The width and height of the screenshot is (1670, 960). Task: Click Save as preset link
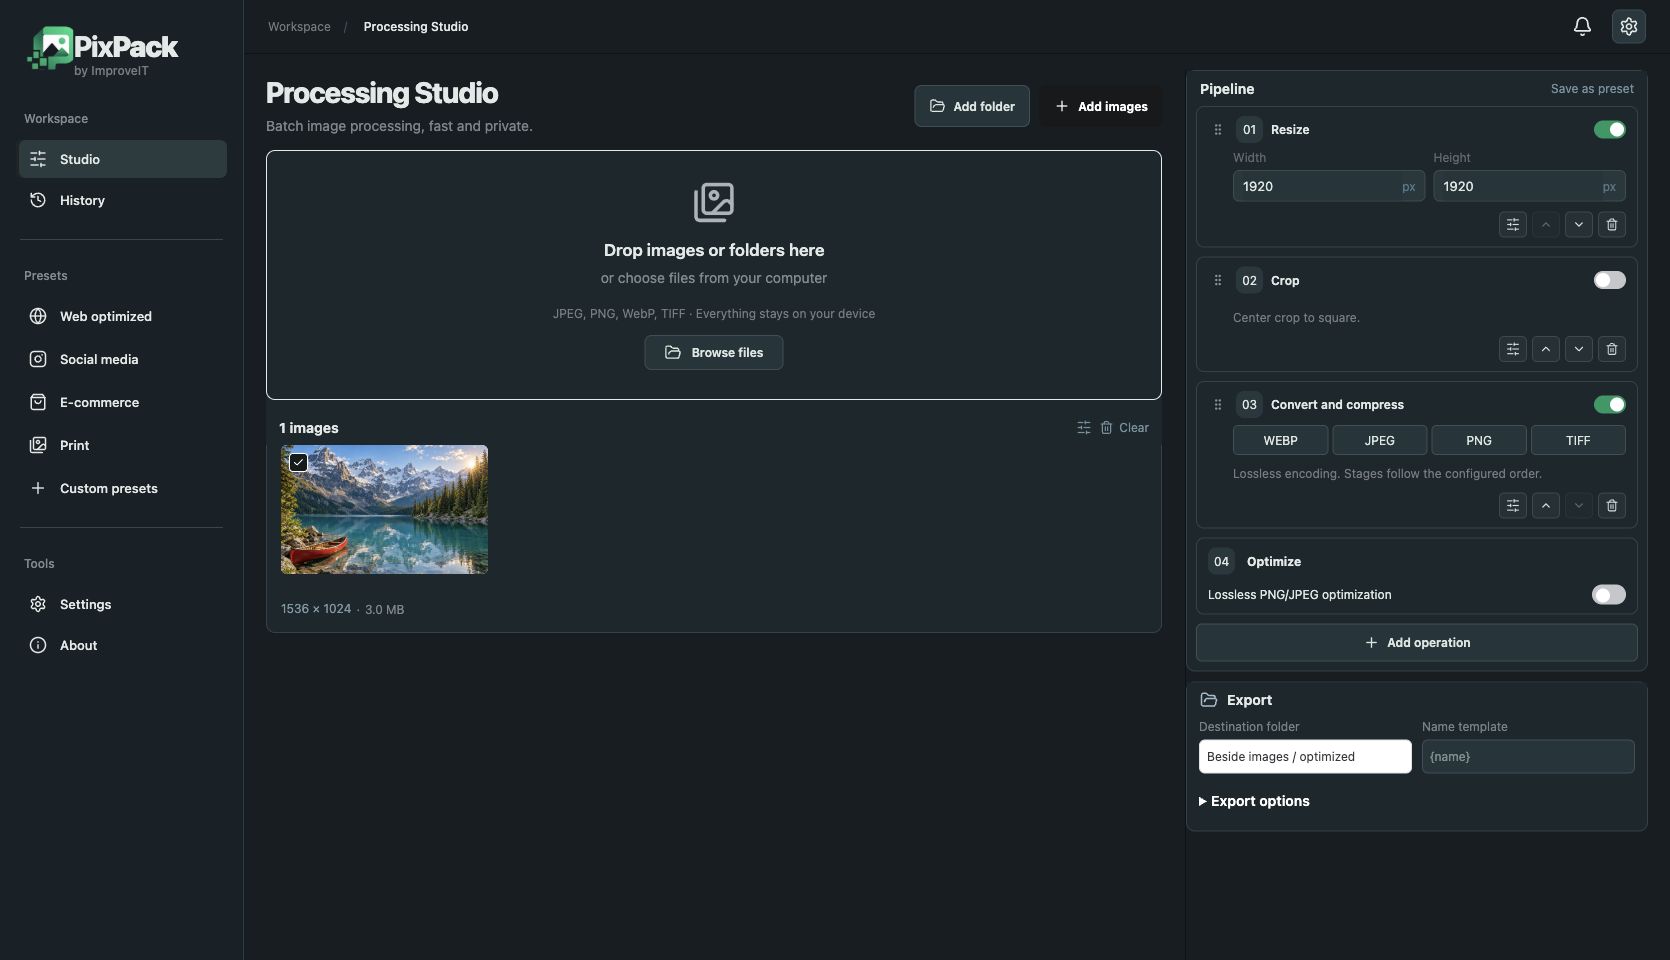click(1592, 89)
